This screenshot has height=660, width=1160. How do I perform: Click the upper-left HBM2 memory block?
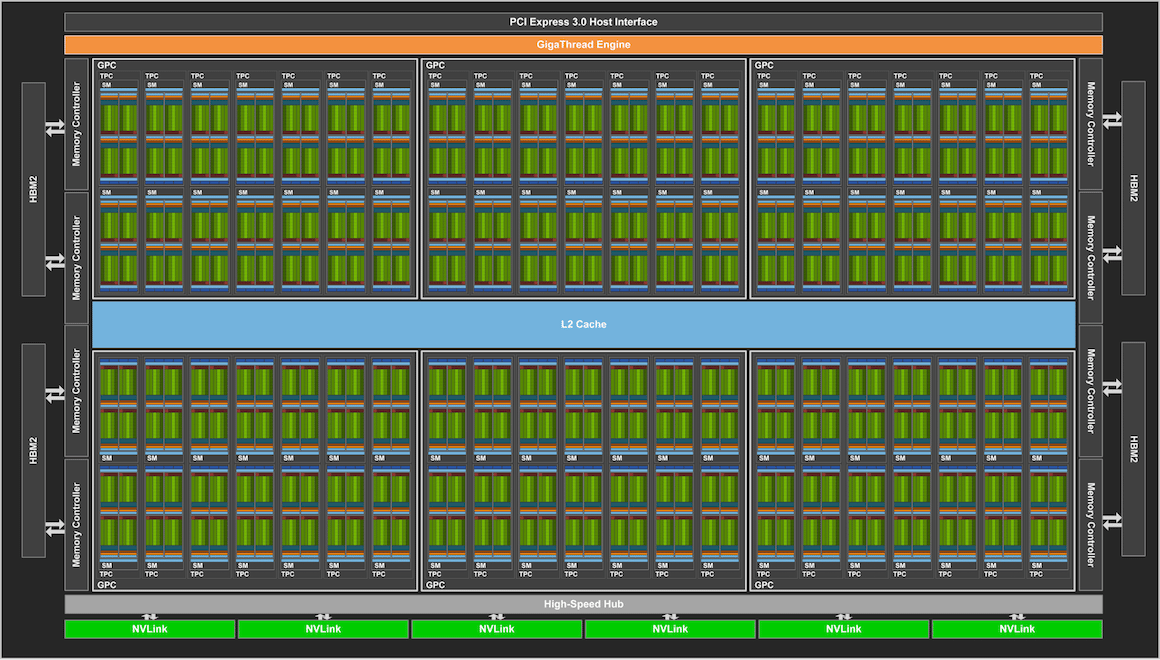pyautogui.click(x=34, y=188)
